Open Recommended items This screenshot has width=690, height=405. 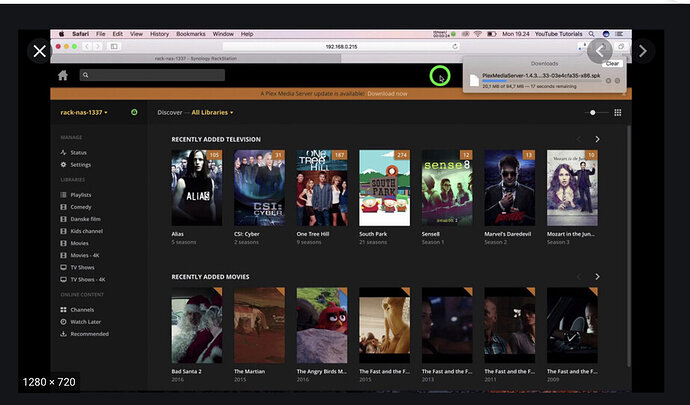[84, 334]
